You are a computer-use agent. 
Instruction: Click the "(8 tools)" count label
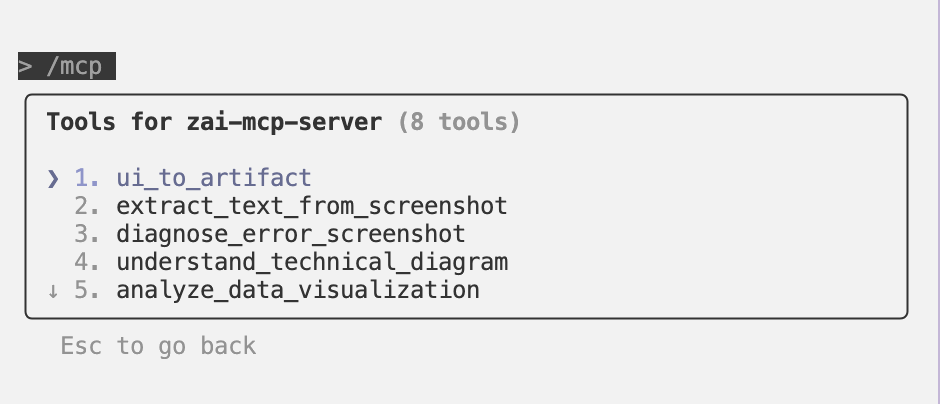pyautogui.click(x=459, y=123)
